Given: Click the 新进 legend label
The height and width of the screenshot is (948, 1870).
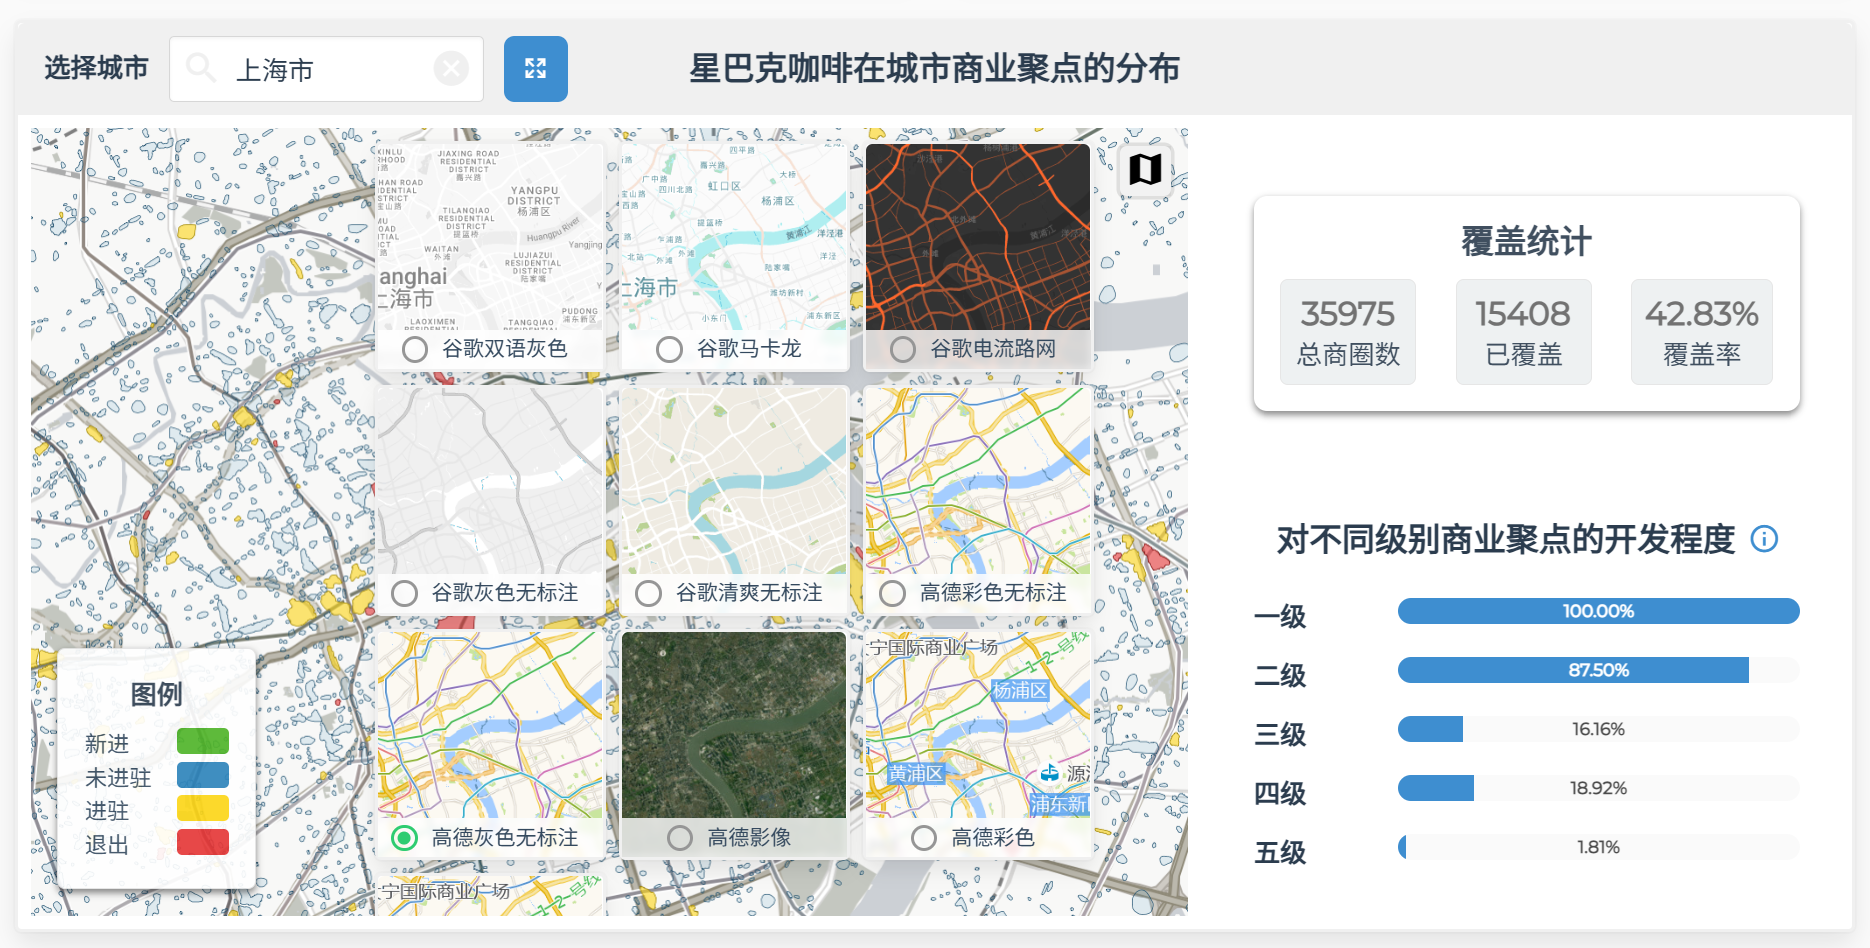Looking at the screenshot, I should coord(107,744).
